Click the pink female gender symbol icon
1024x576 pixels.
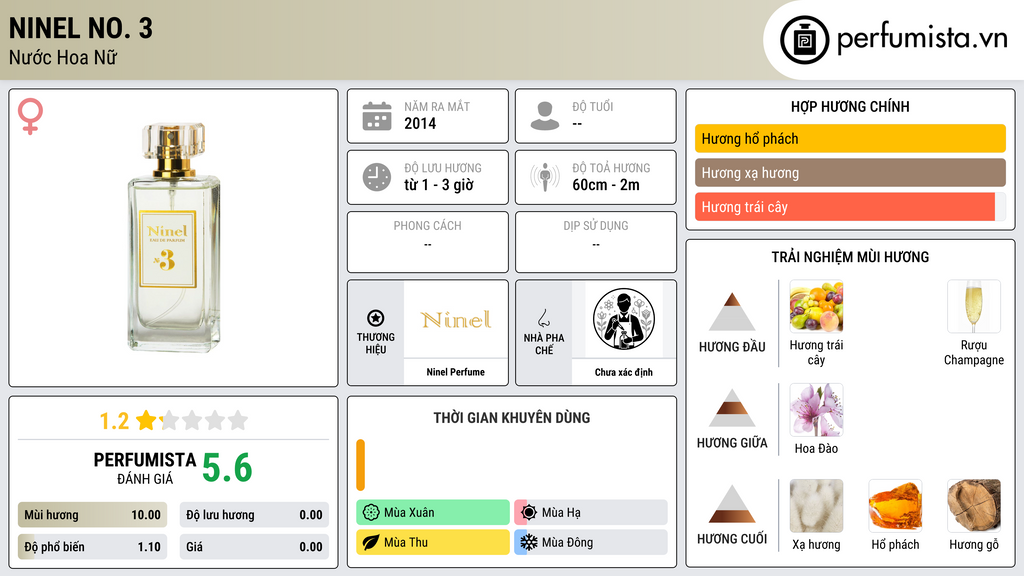point(30,116)
